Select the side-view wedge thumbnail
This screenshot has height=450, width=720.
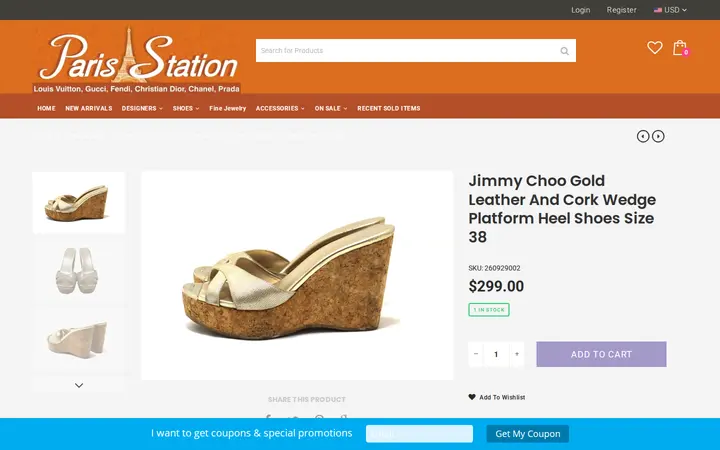[79, 202]
